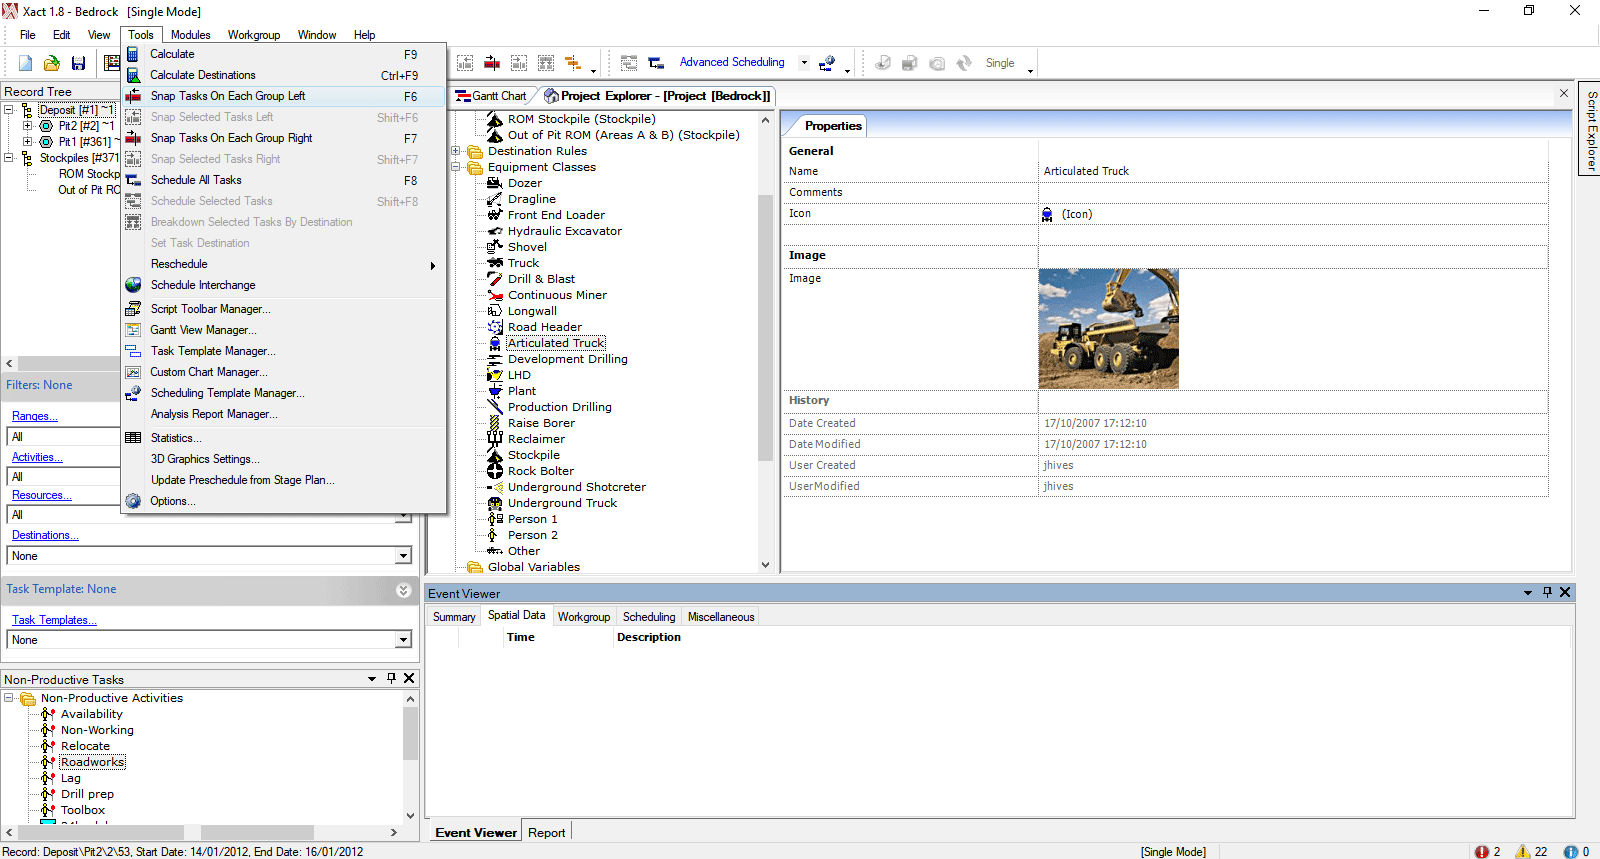Image resolution: width=1600 pixels, height=859 pixels.
Task: Click the New document toolbar icon
Action: 26,63
